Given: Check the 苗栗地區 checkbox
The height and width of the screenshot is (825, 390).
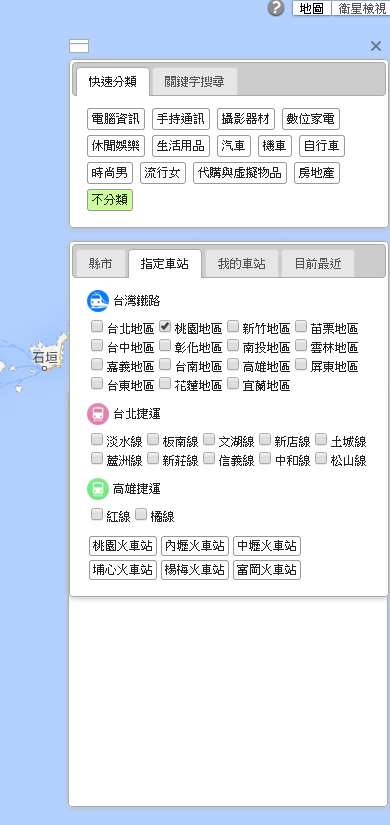Looking at the screenshot, I should click(x=301, y=327).
